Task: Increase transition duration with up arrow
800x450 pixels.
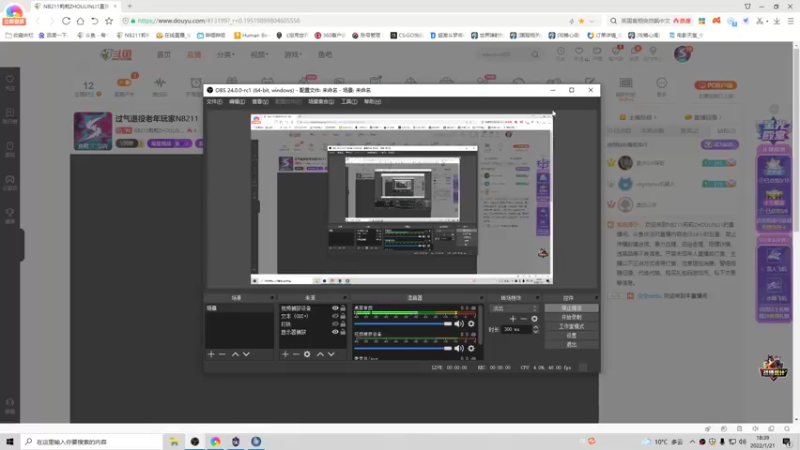Action: click(536, 328)
